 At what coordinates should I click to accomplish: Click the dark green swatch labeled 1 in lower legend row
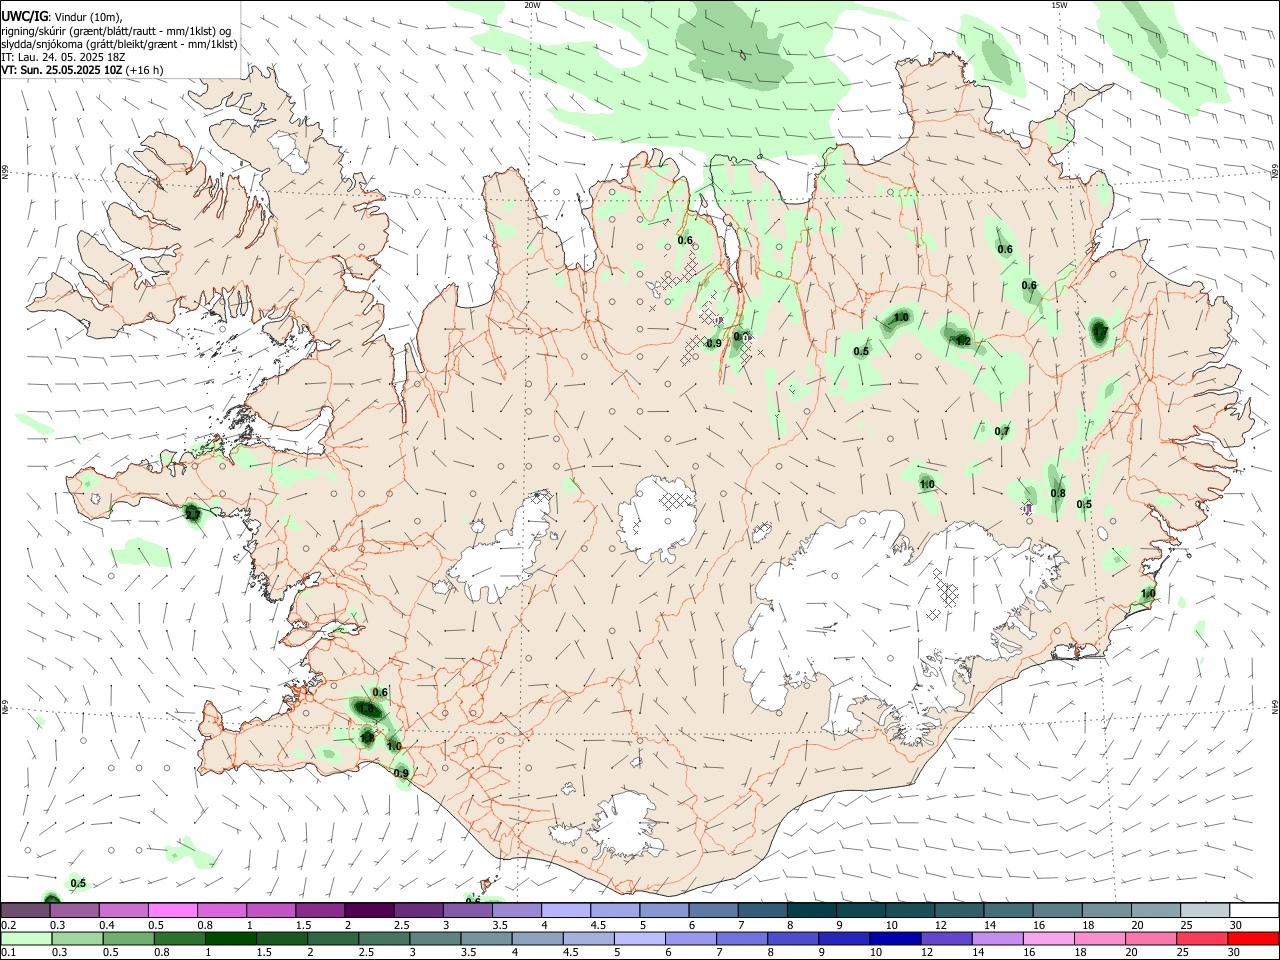(230, 938)
